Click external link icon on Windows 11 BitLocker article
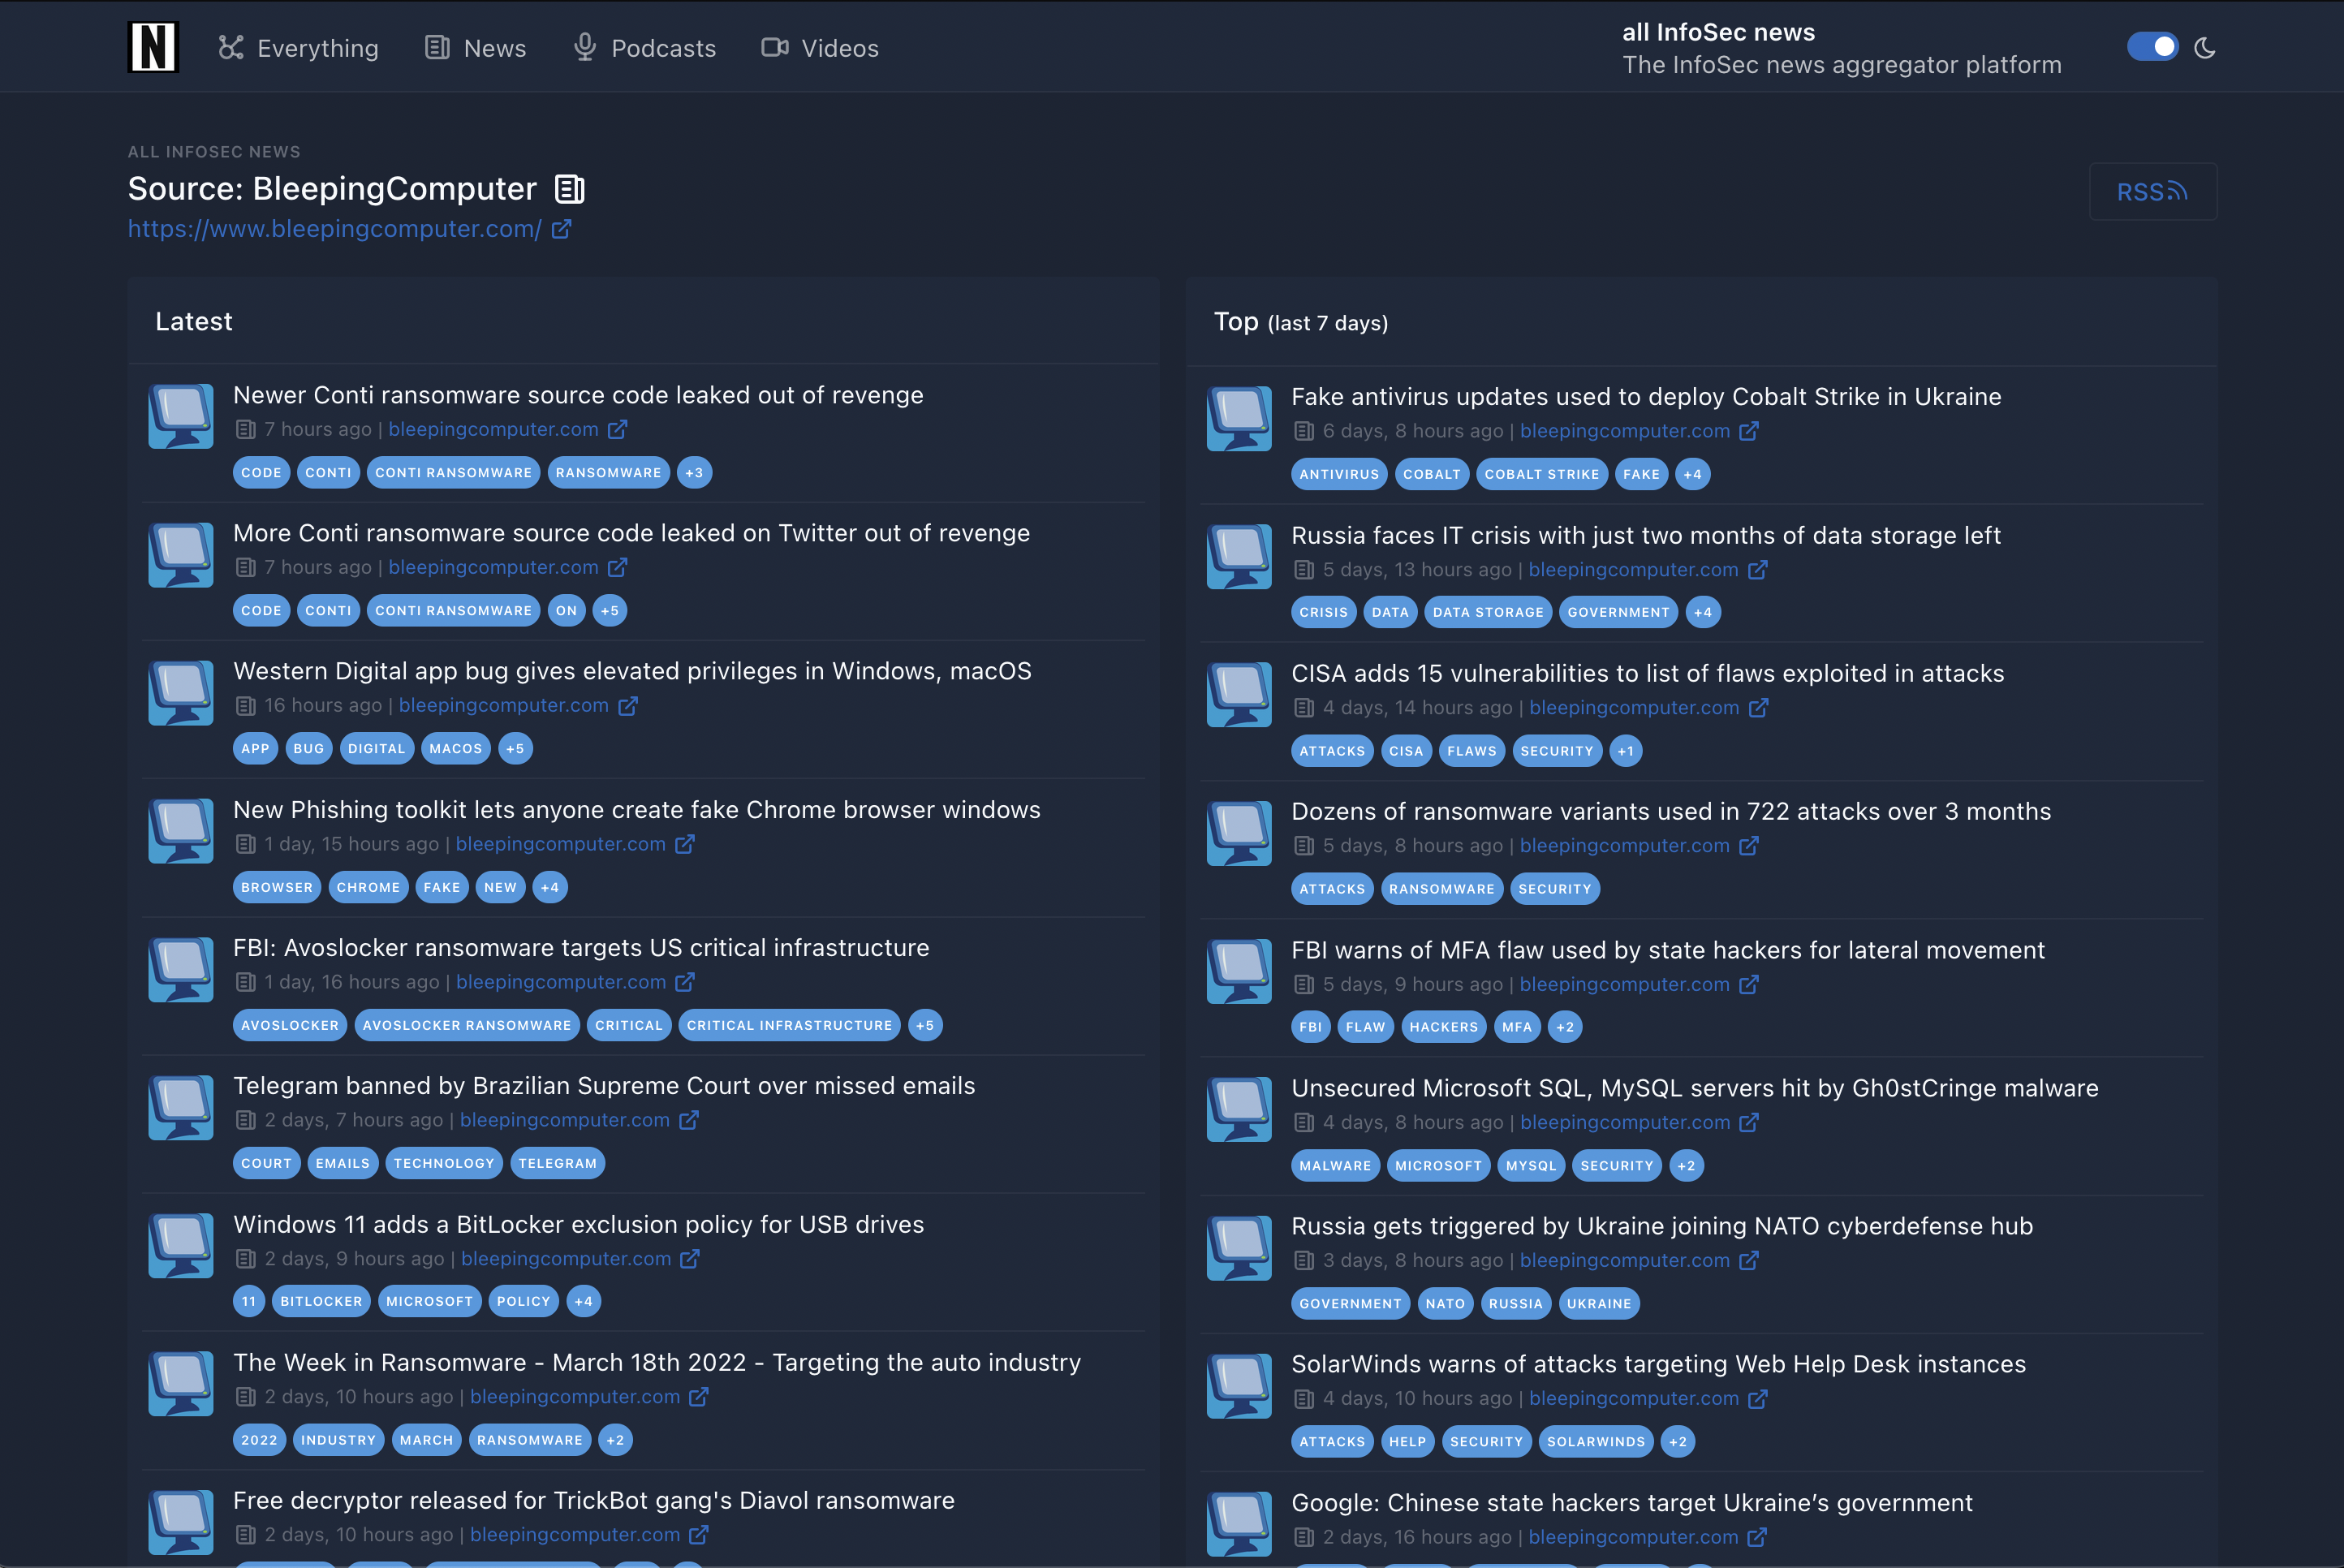 pos(690,1259)
